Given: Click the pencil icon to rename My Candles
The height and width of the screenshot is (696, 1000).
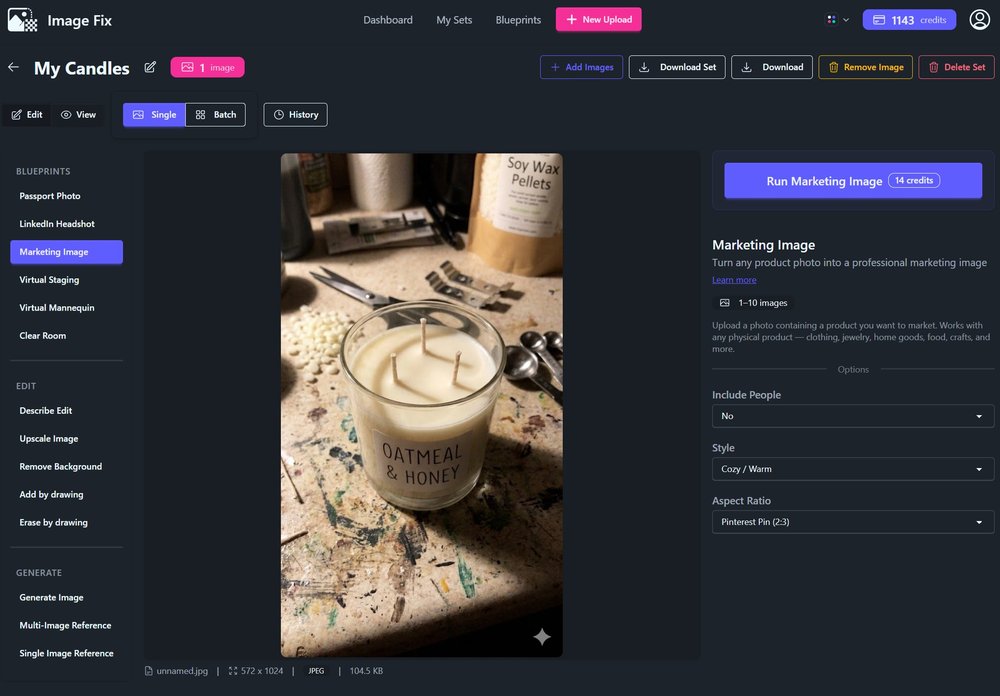Looking at the screenshot, I should coord(150,67).
